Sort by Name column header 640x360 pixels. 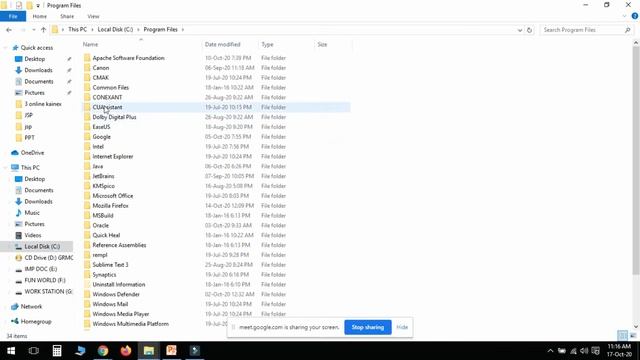pos(90,44)
